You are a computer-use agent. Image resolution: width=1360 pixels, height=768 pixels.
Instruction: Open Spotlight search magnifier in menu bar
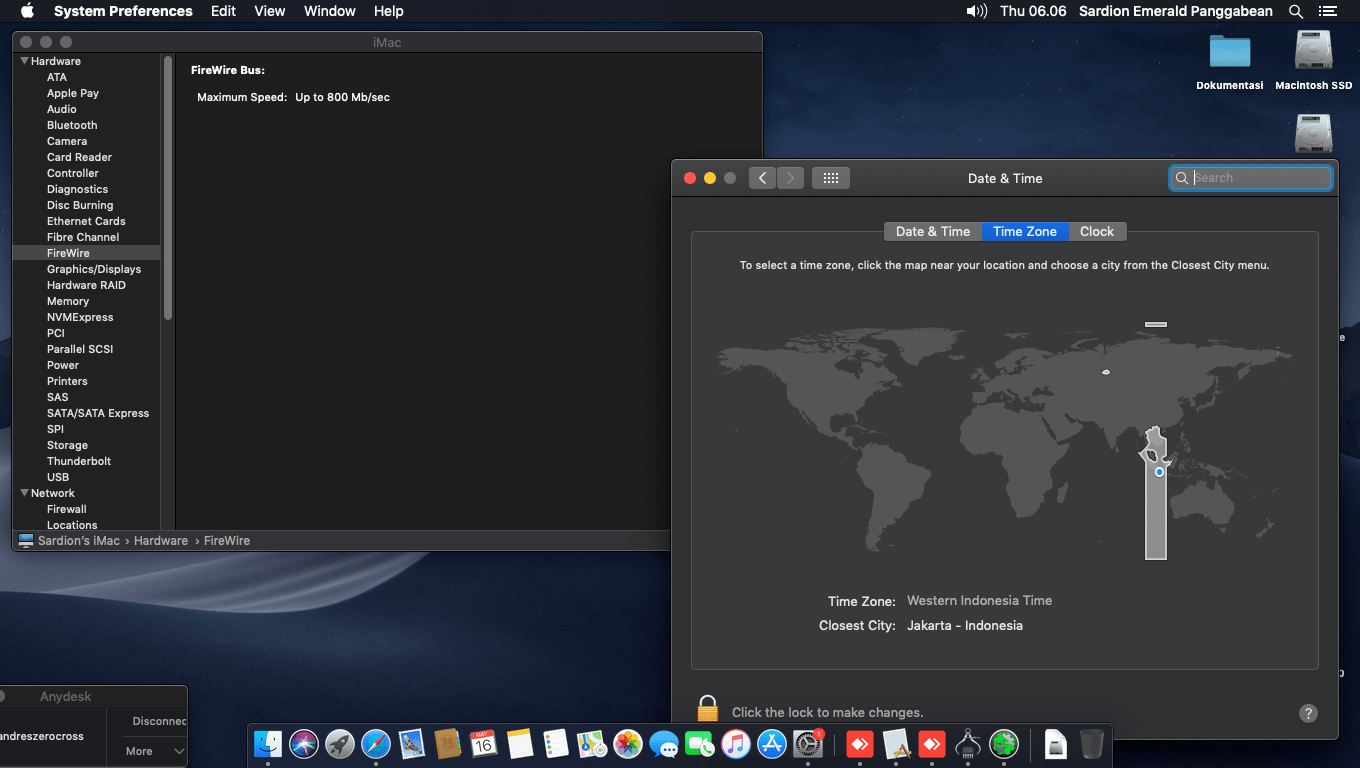[1296, 11]
